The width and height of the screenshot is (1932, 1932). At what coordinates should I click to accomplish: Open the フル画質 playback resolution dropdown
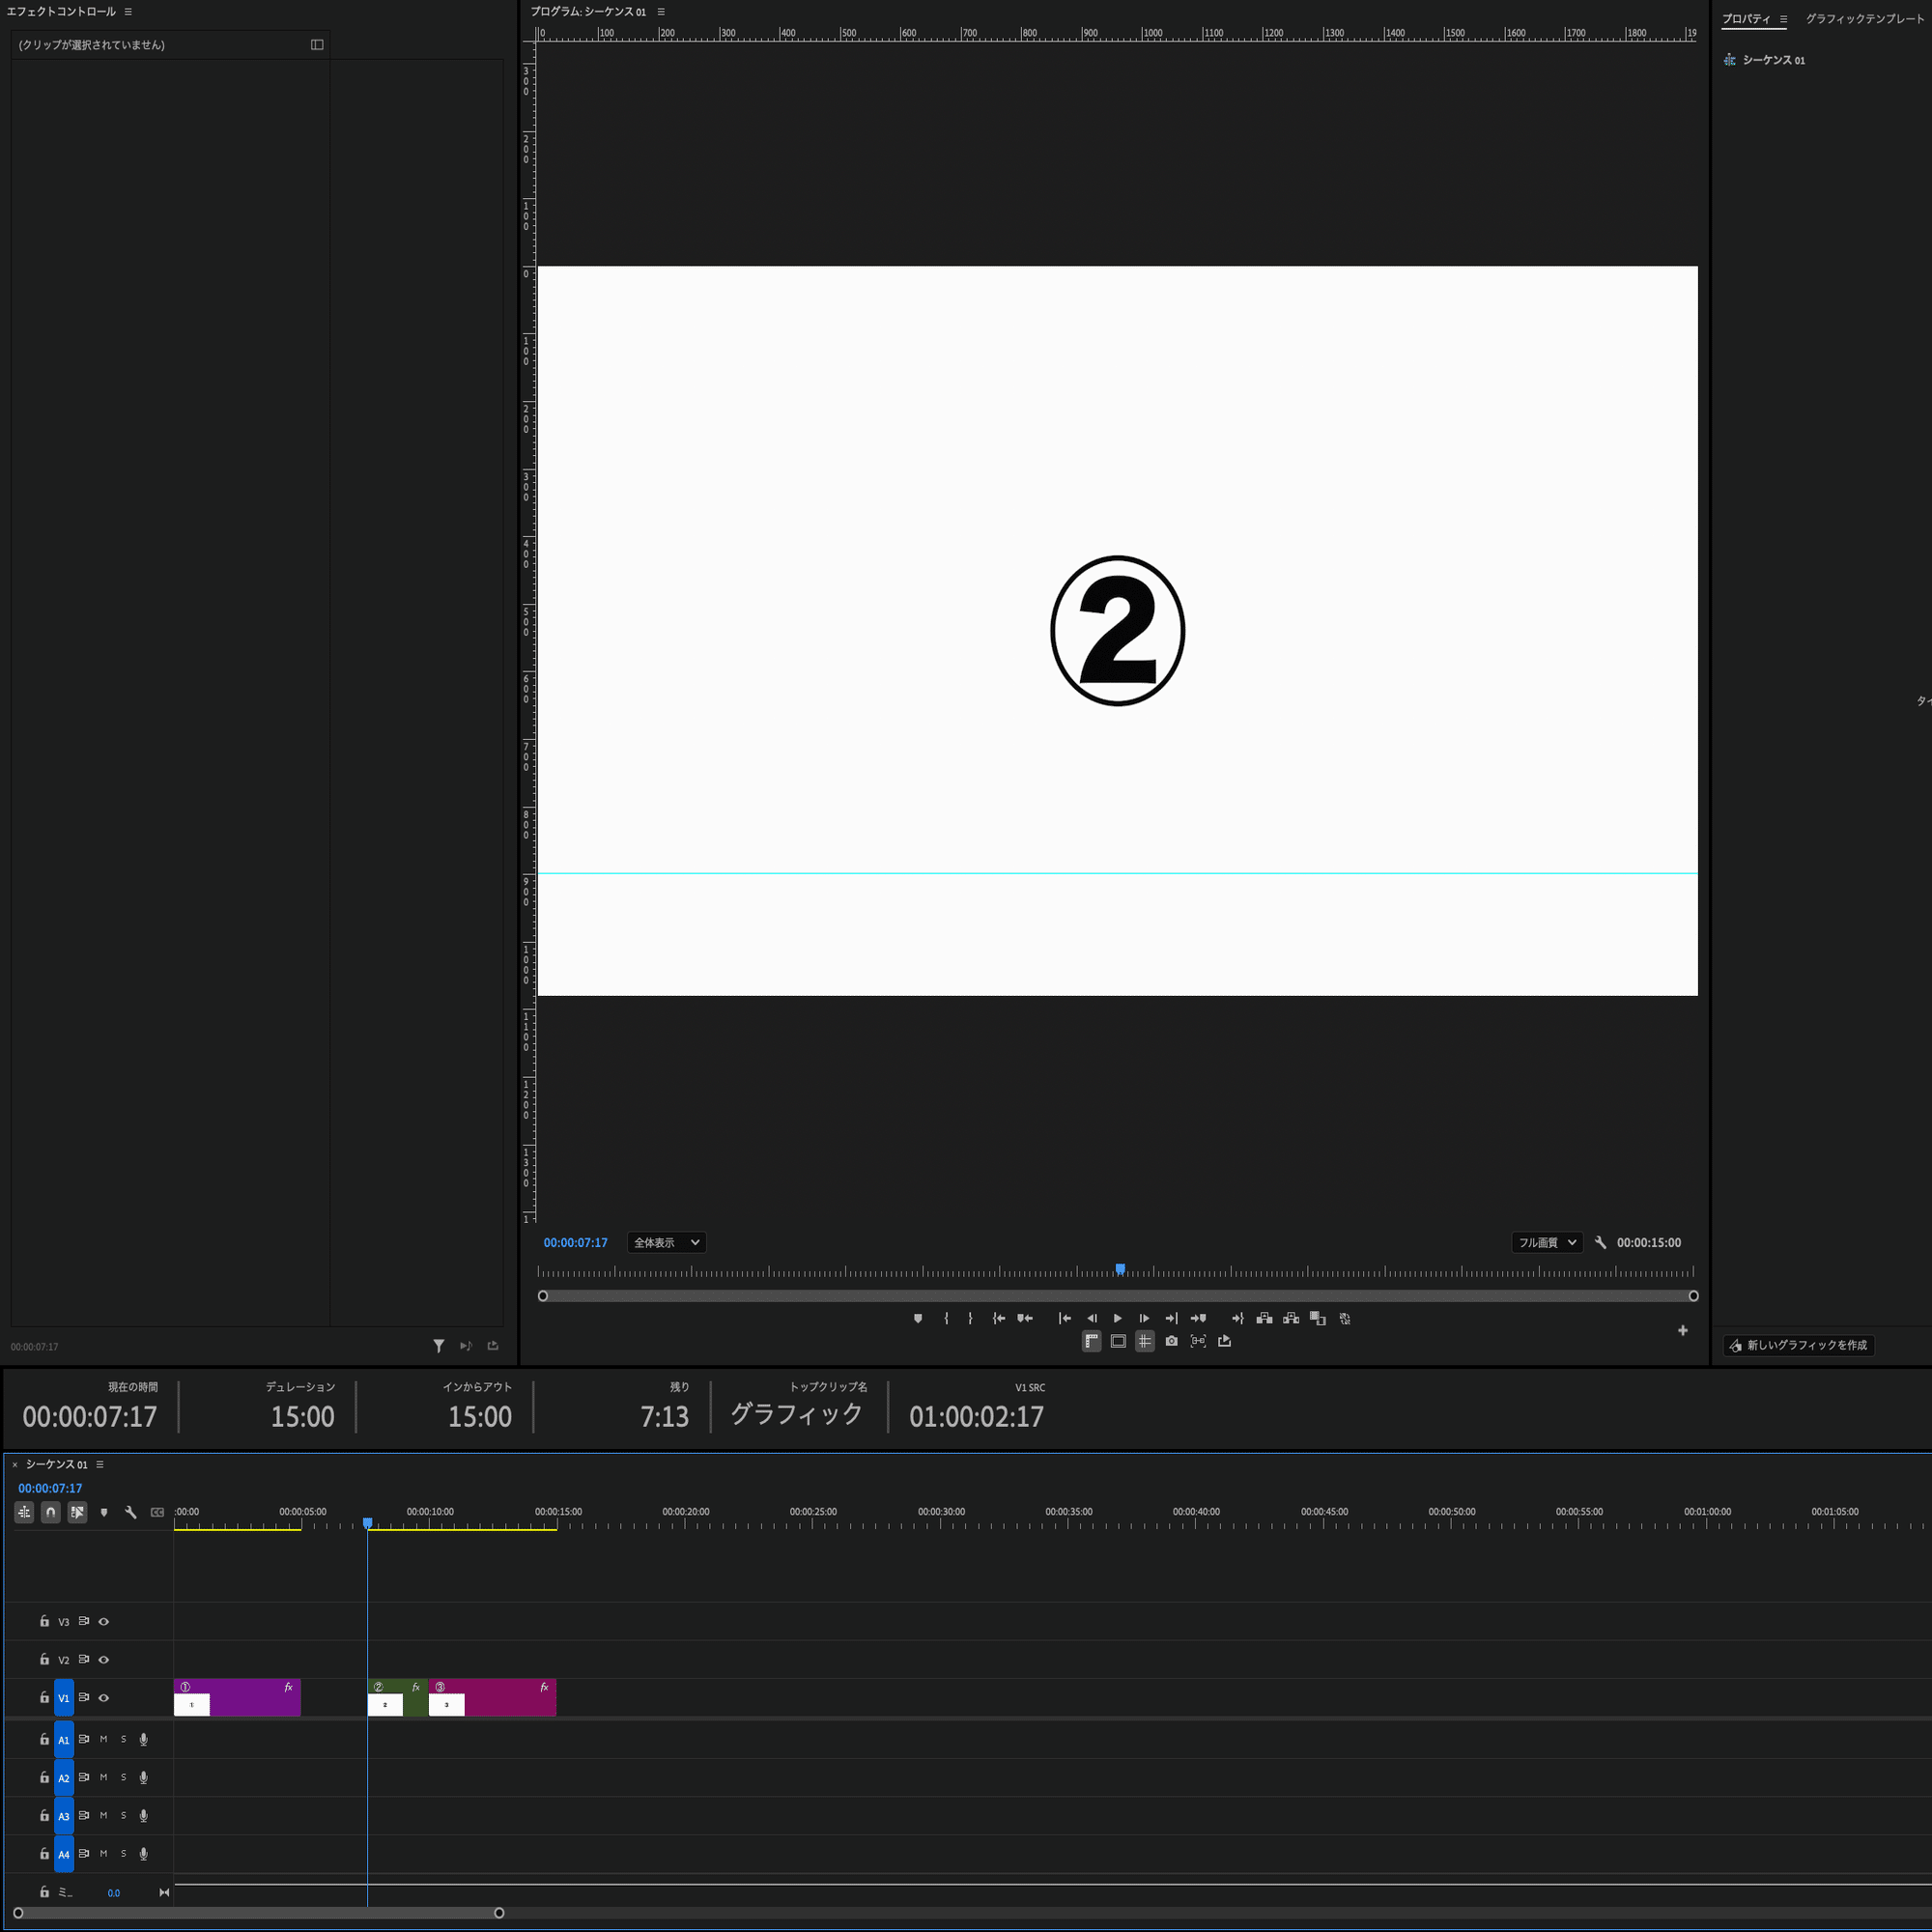[x=1546, y=1242]
